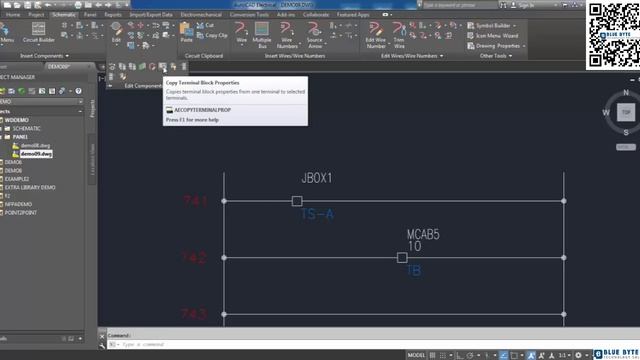Open the Import/Export Data tab
Viewport: 640px width, 360px height.
coord(151,15)
